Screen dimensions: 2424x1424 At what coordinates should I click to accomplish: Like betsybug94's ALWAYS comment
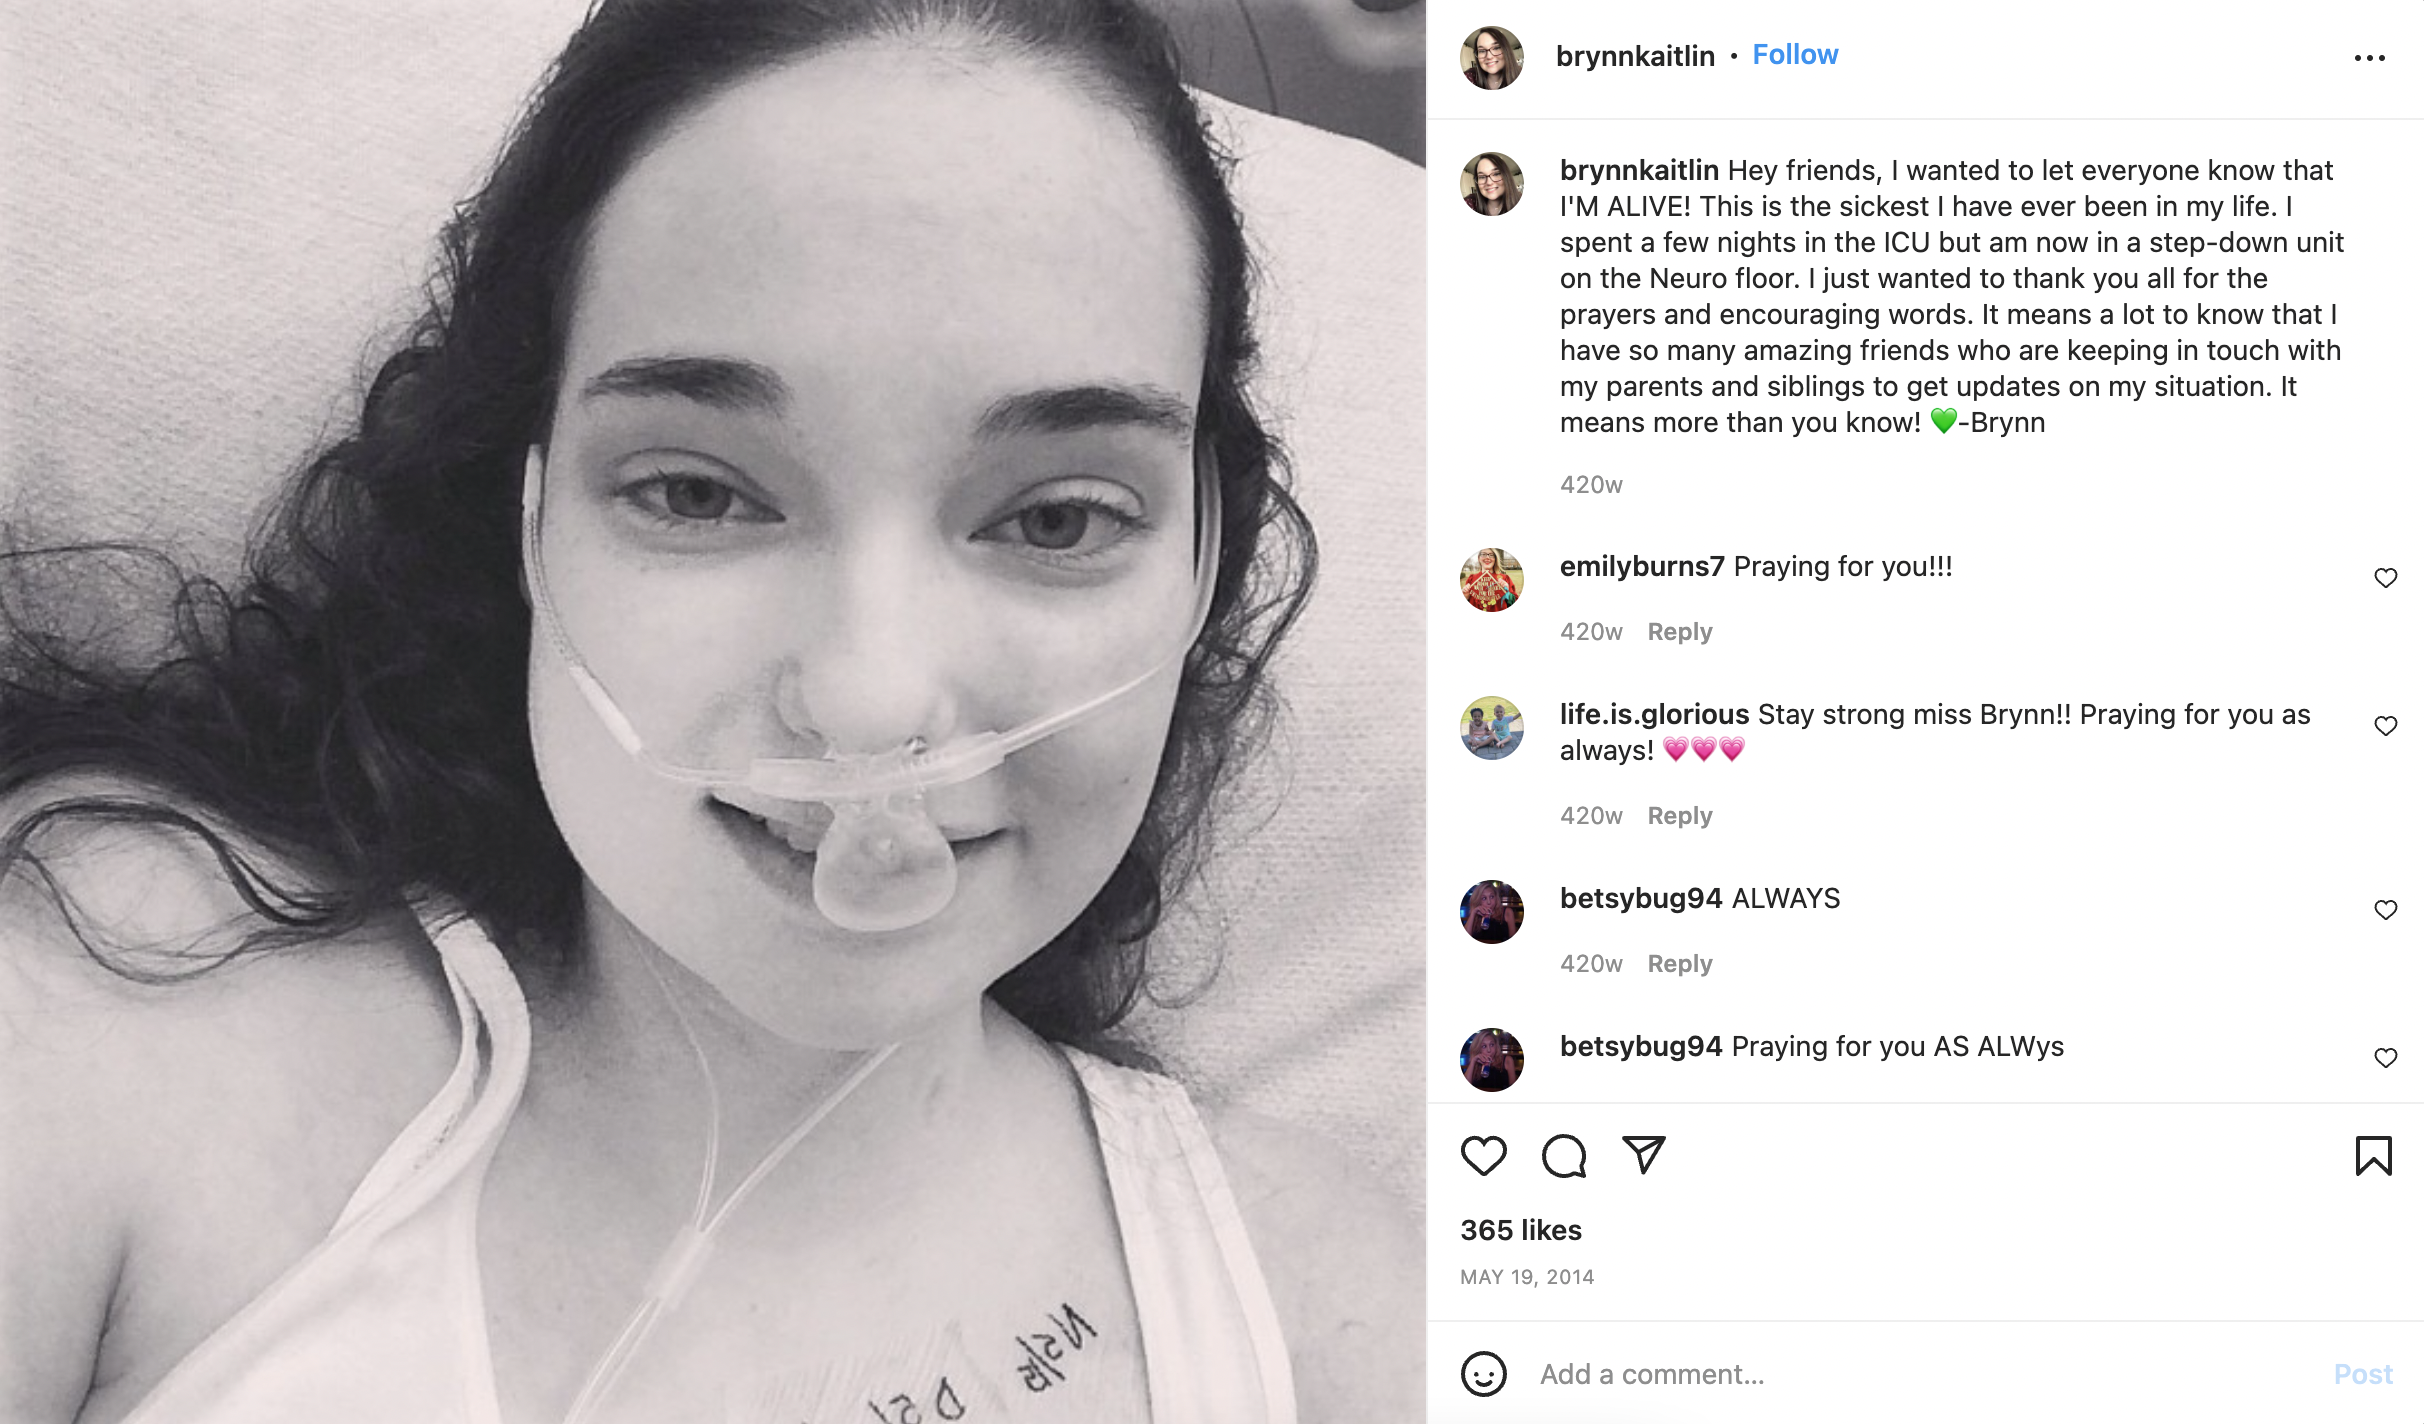click(x=2386, y=910)
